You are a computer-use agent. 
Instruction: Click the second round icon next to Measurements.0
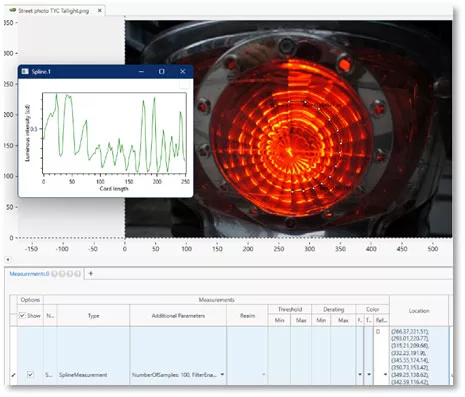pos(62,274)
